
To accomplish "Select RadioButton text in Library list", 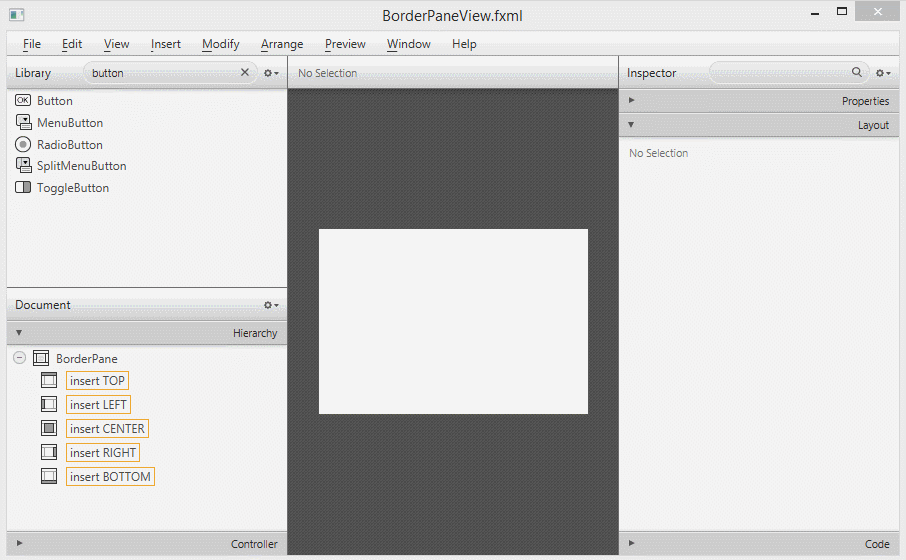I will (x=70, y=144).
